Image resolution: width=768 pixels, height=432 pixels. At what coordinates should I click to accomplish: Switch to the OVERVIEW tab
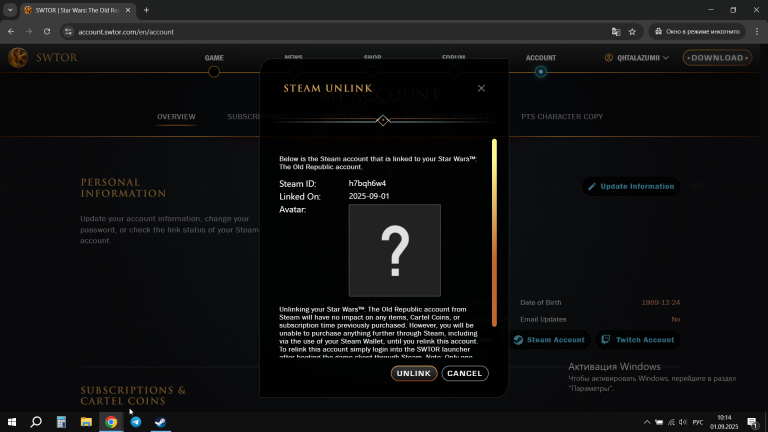point(176,117)
